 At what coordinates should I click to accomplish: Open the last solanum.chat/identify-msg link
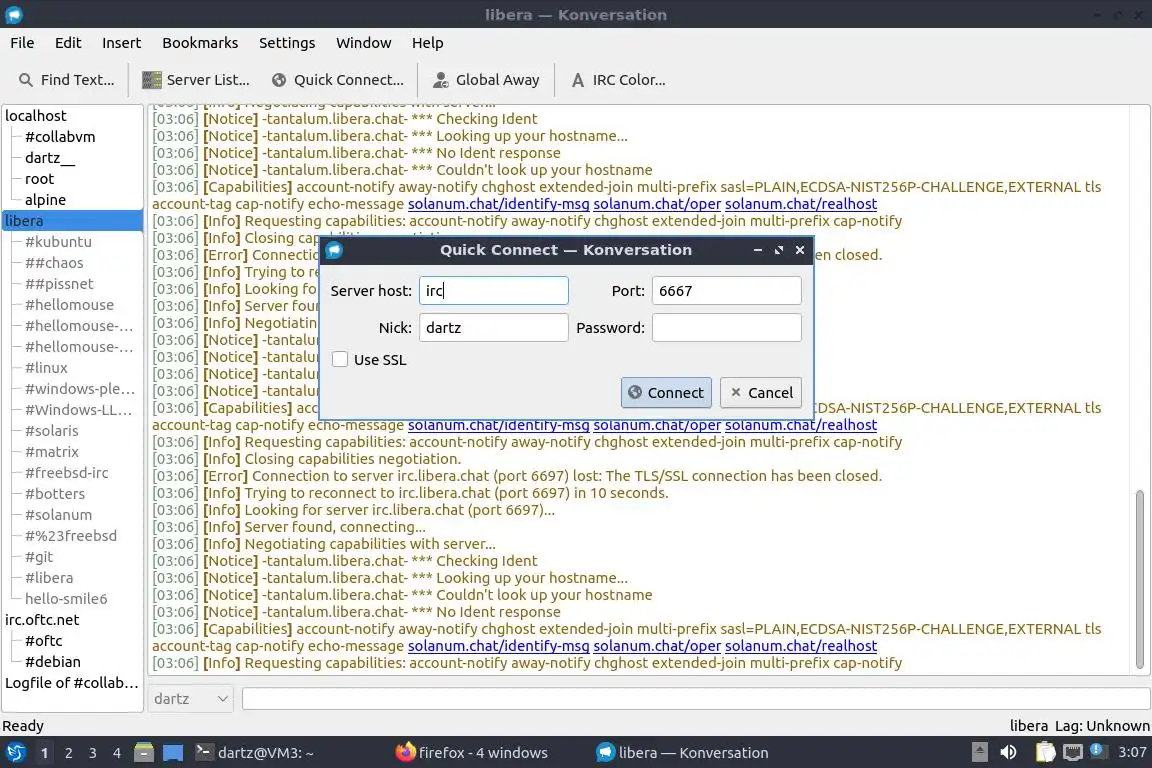coord(498,646)
